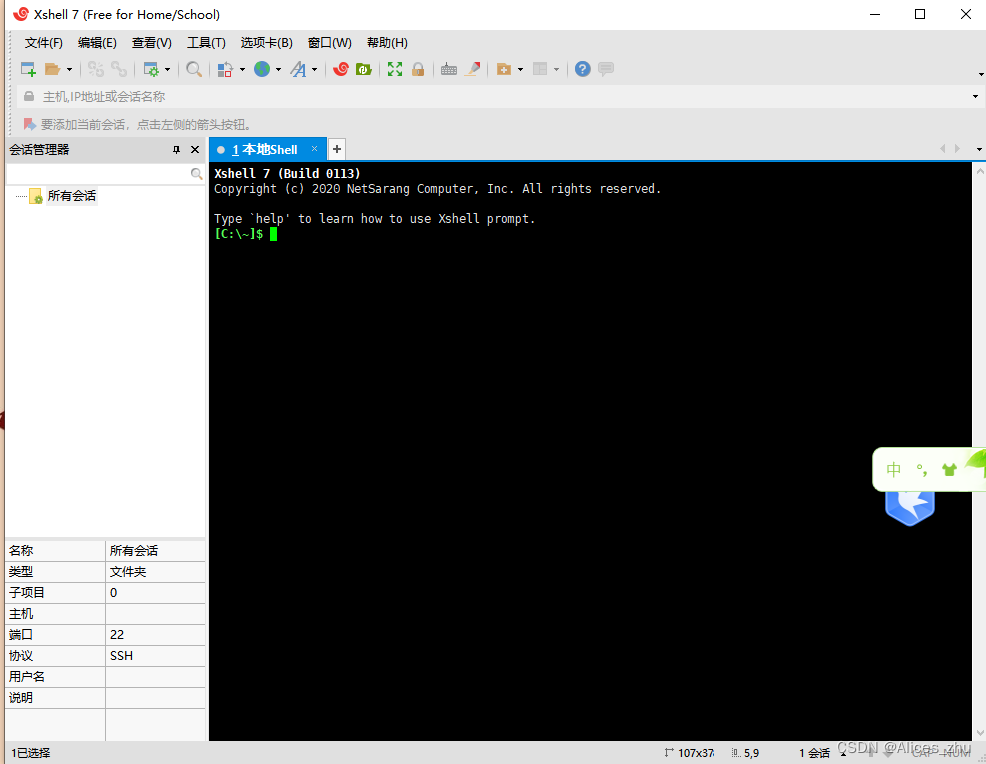Activate the highlight pen tool
Image resolution: width=986 pixels, height=764 pixels.
[x=471, y=69]
